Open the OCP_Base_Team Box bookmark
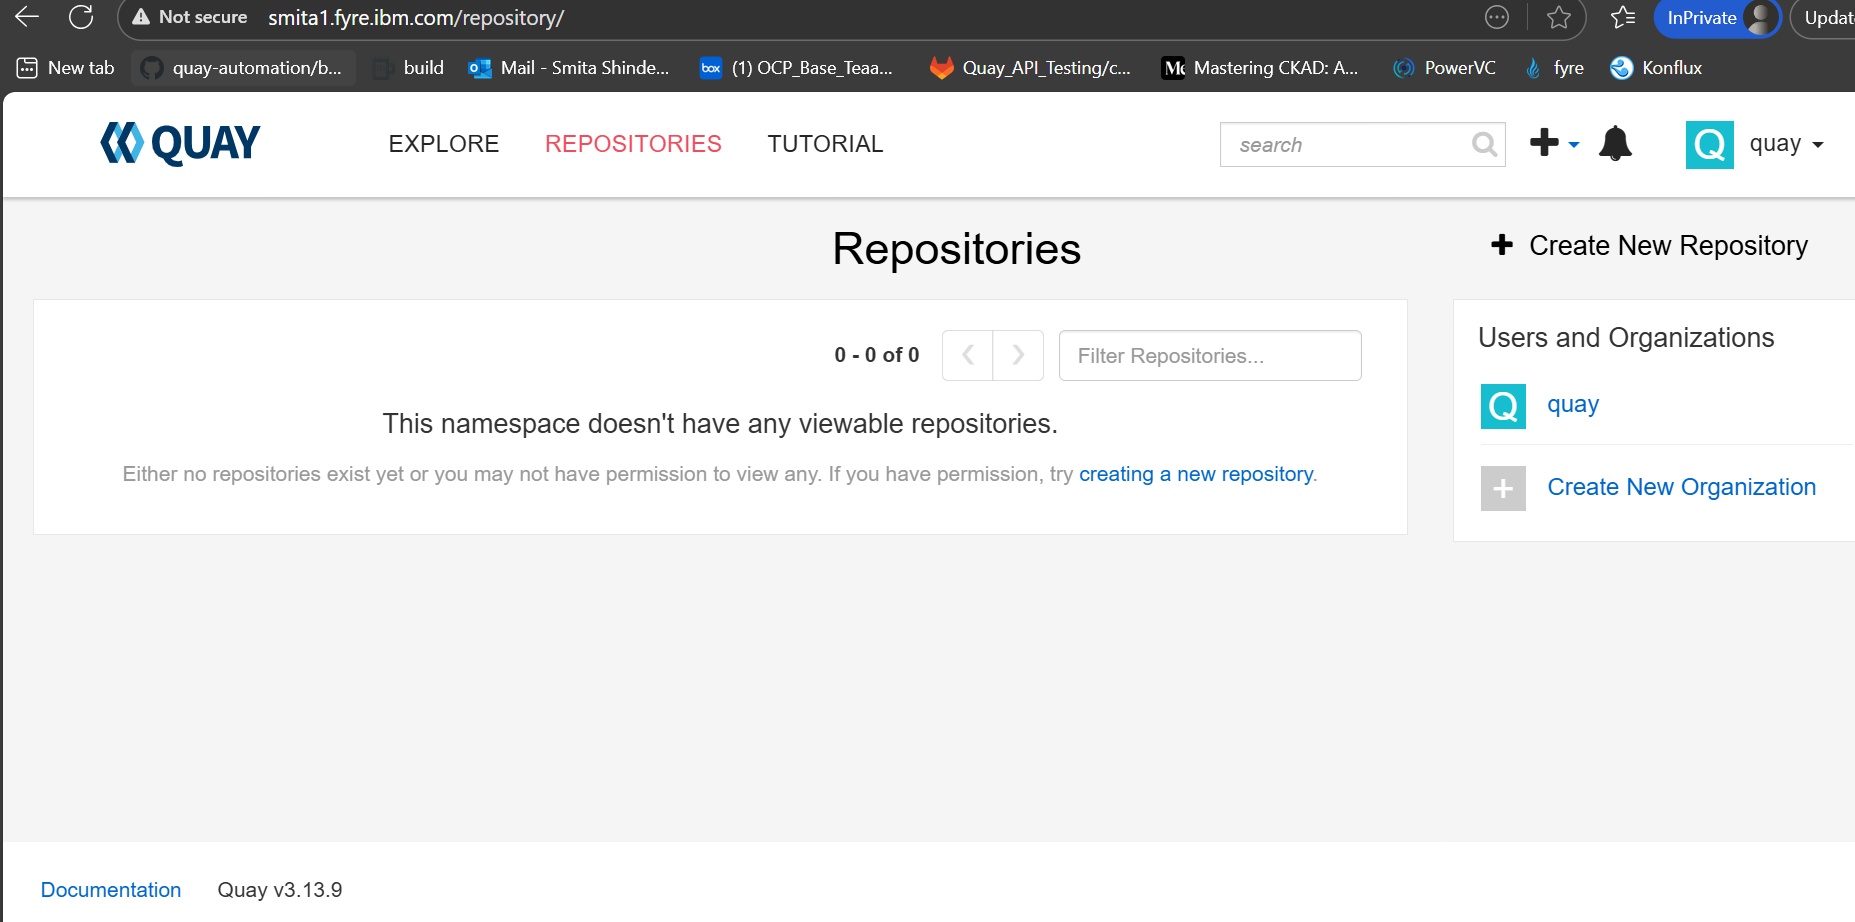The height and width of the screenshot is (922, 1855). pos(796,68)
